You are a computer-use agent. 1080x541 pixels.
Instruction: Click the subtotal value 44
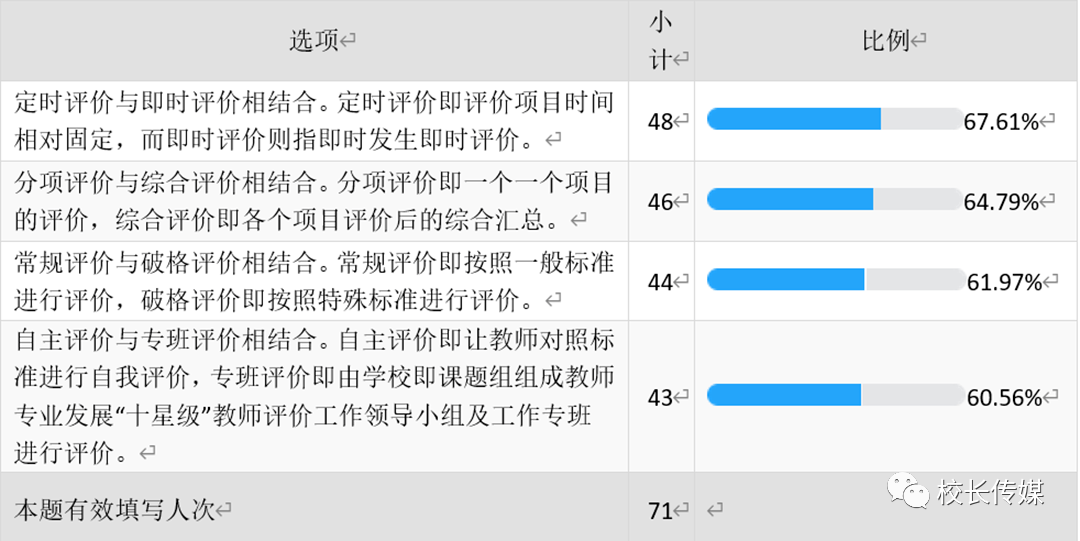click(661, 282)
